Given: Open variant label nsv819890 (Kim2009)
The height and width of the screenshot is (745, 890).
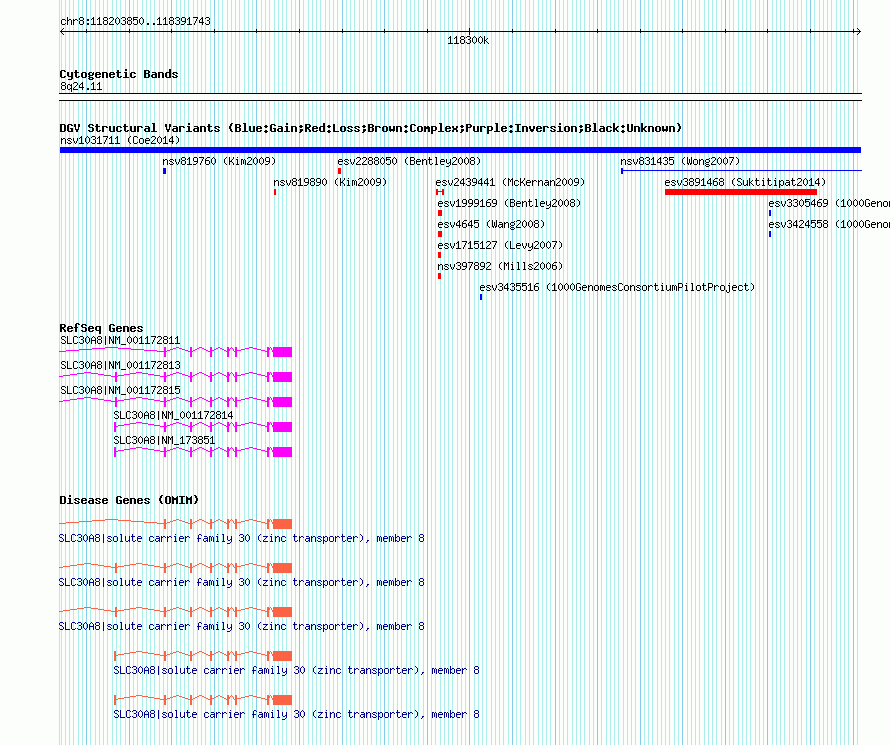Looking at the screenshot, I should click(330, 182).
